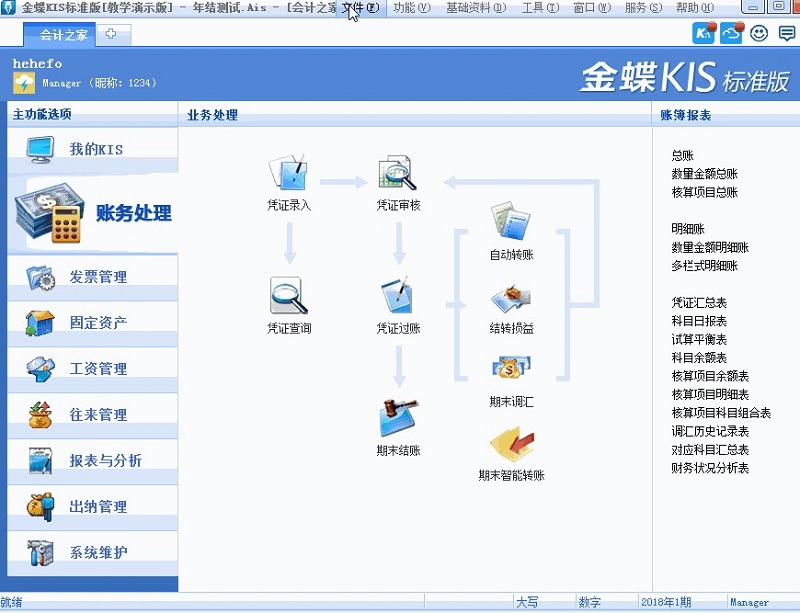The image size is (800, 613).
Task: Select 固定资产 module in sidebar
Action: tap(93, 323)
